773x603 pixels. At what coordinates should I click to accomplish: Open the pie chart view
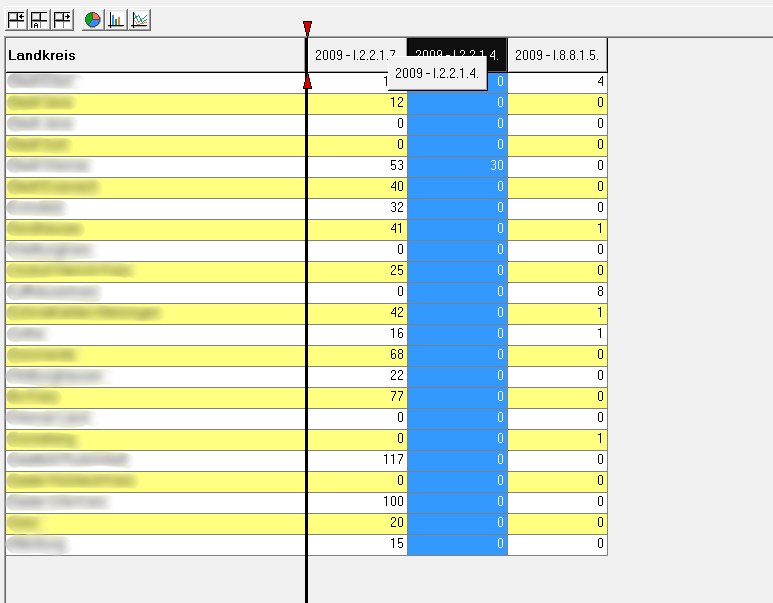[x=93, y=19]
